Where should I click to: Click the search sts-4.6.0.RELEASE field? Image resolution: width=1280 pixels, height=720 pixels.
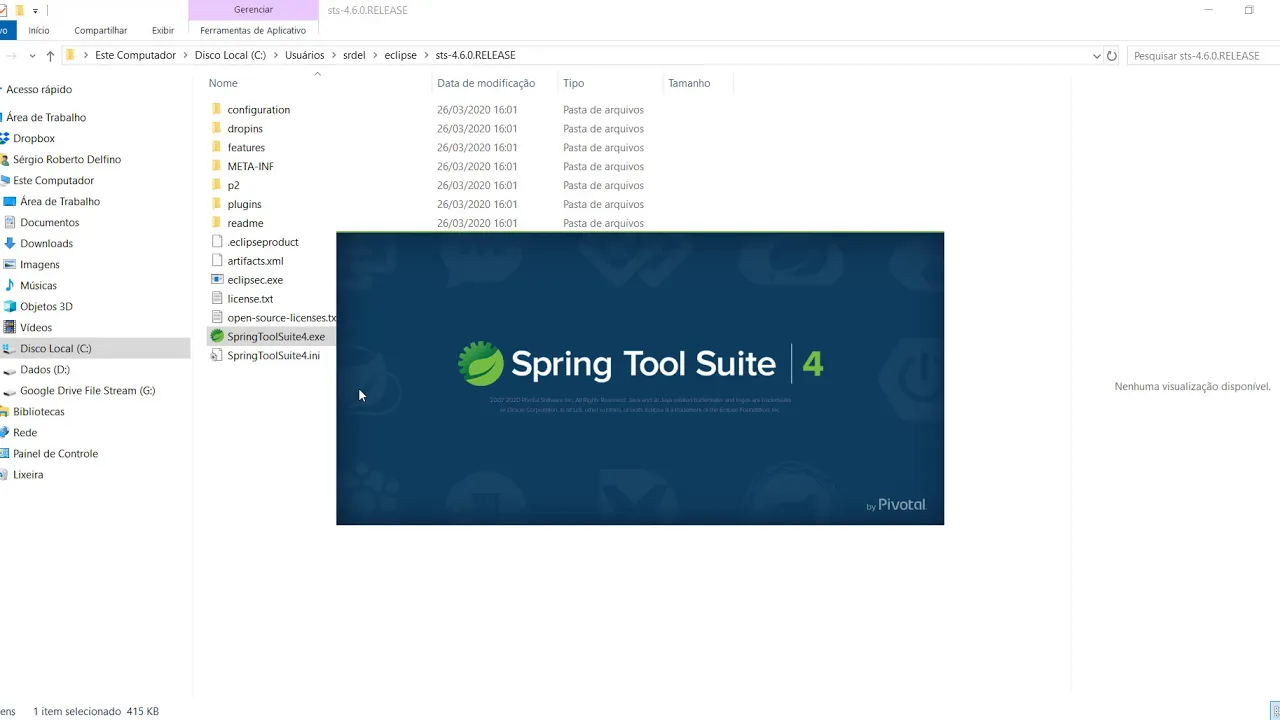(1203, 56)
